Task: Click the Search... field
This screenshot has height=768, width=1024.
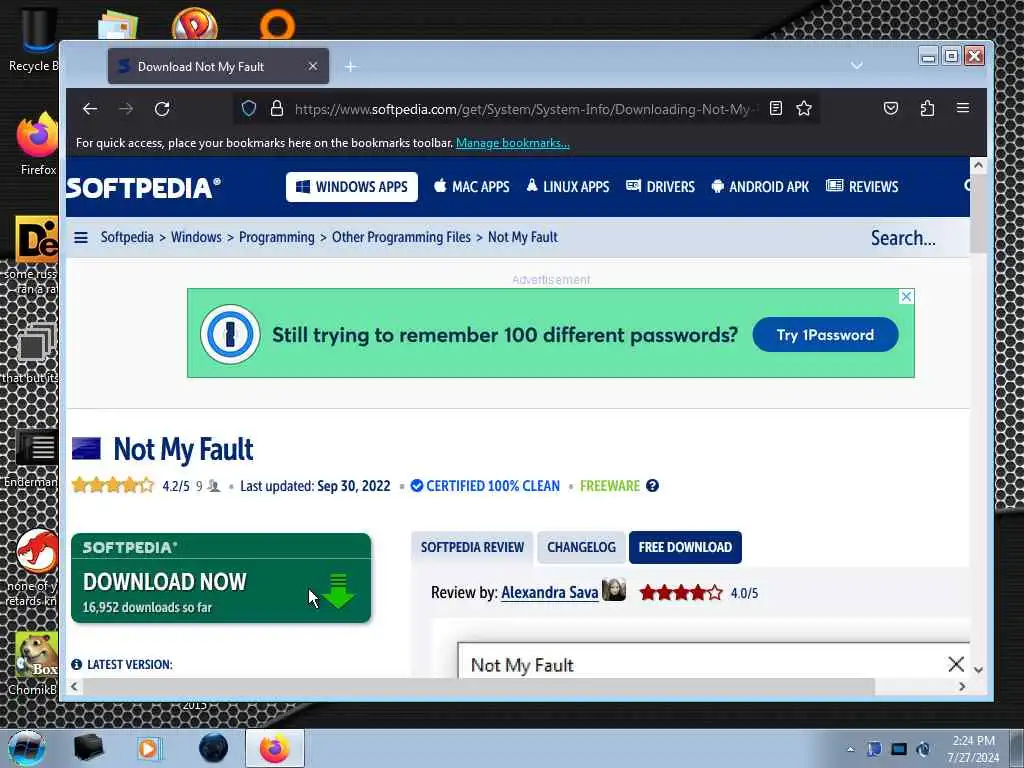Action: [903, 238]
